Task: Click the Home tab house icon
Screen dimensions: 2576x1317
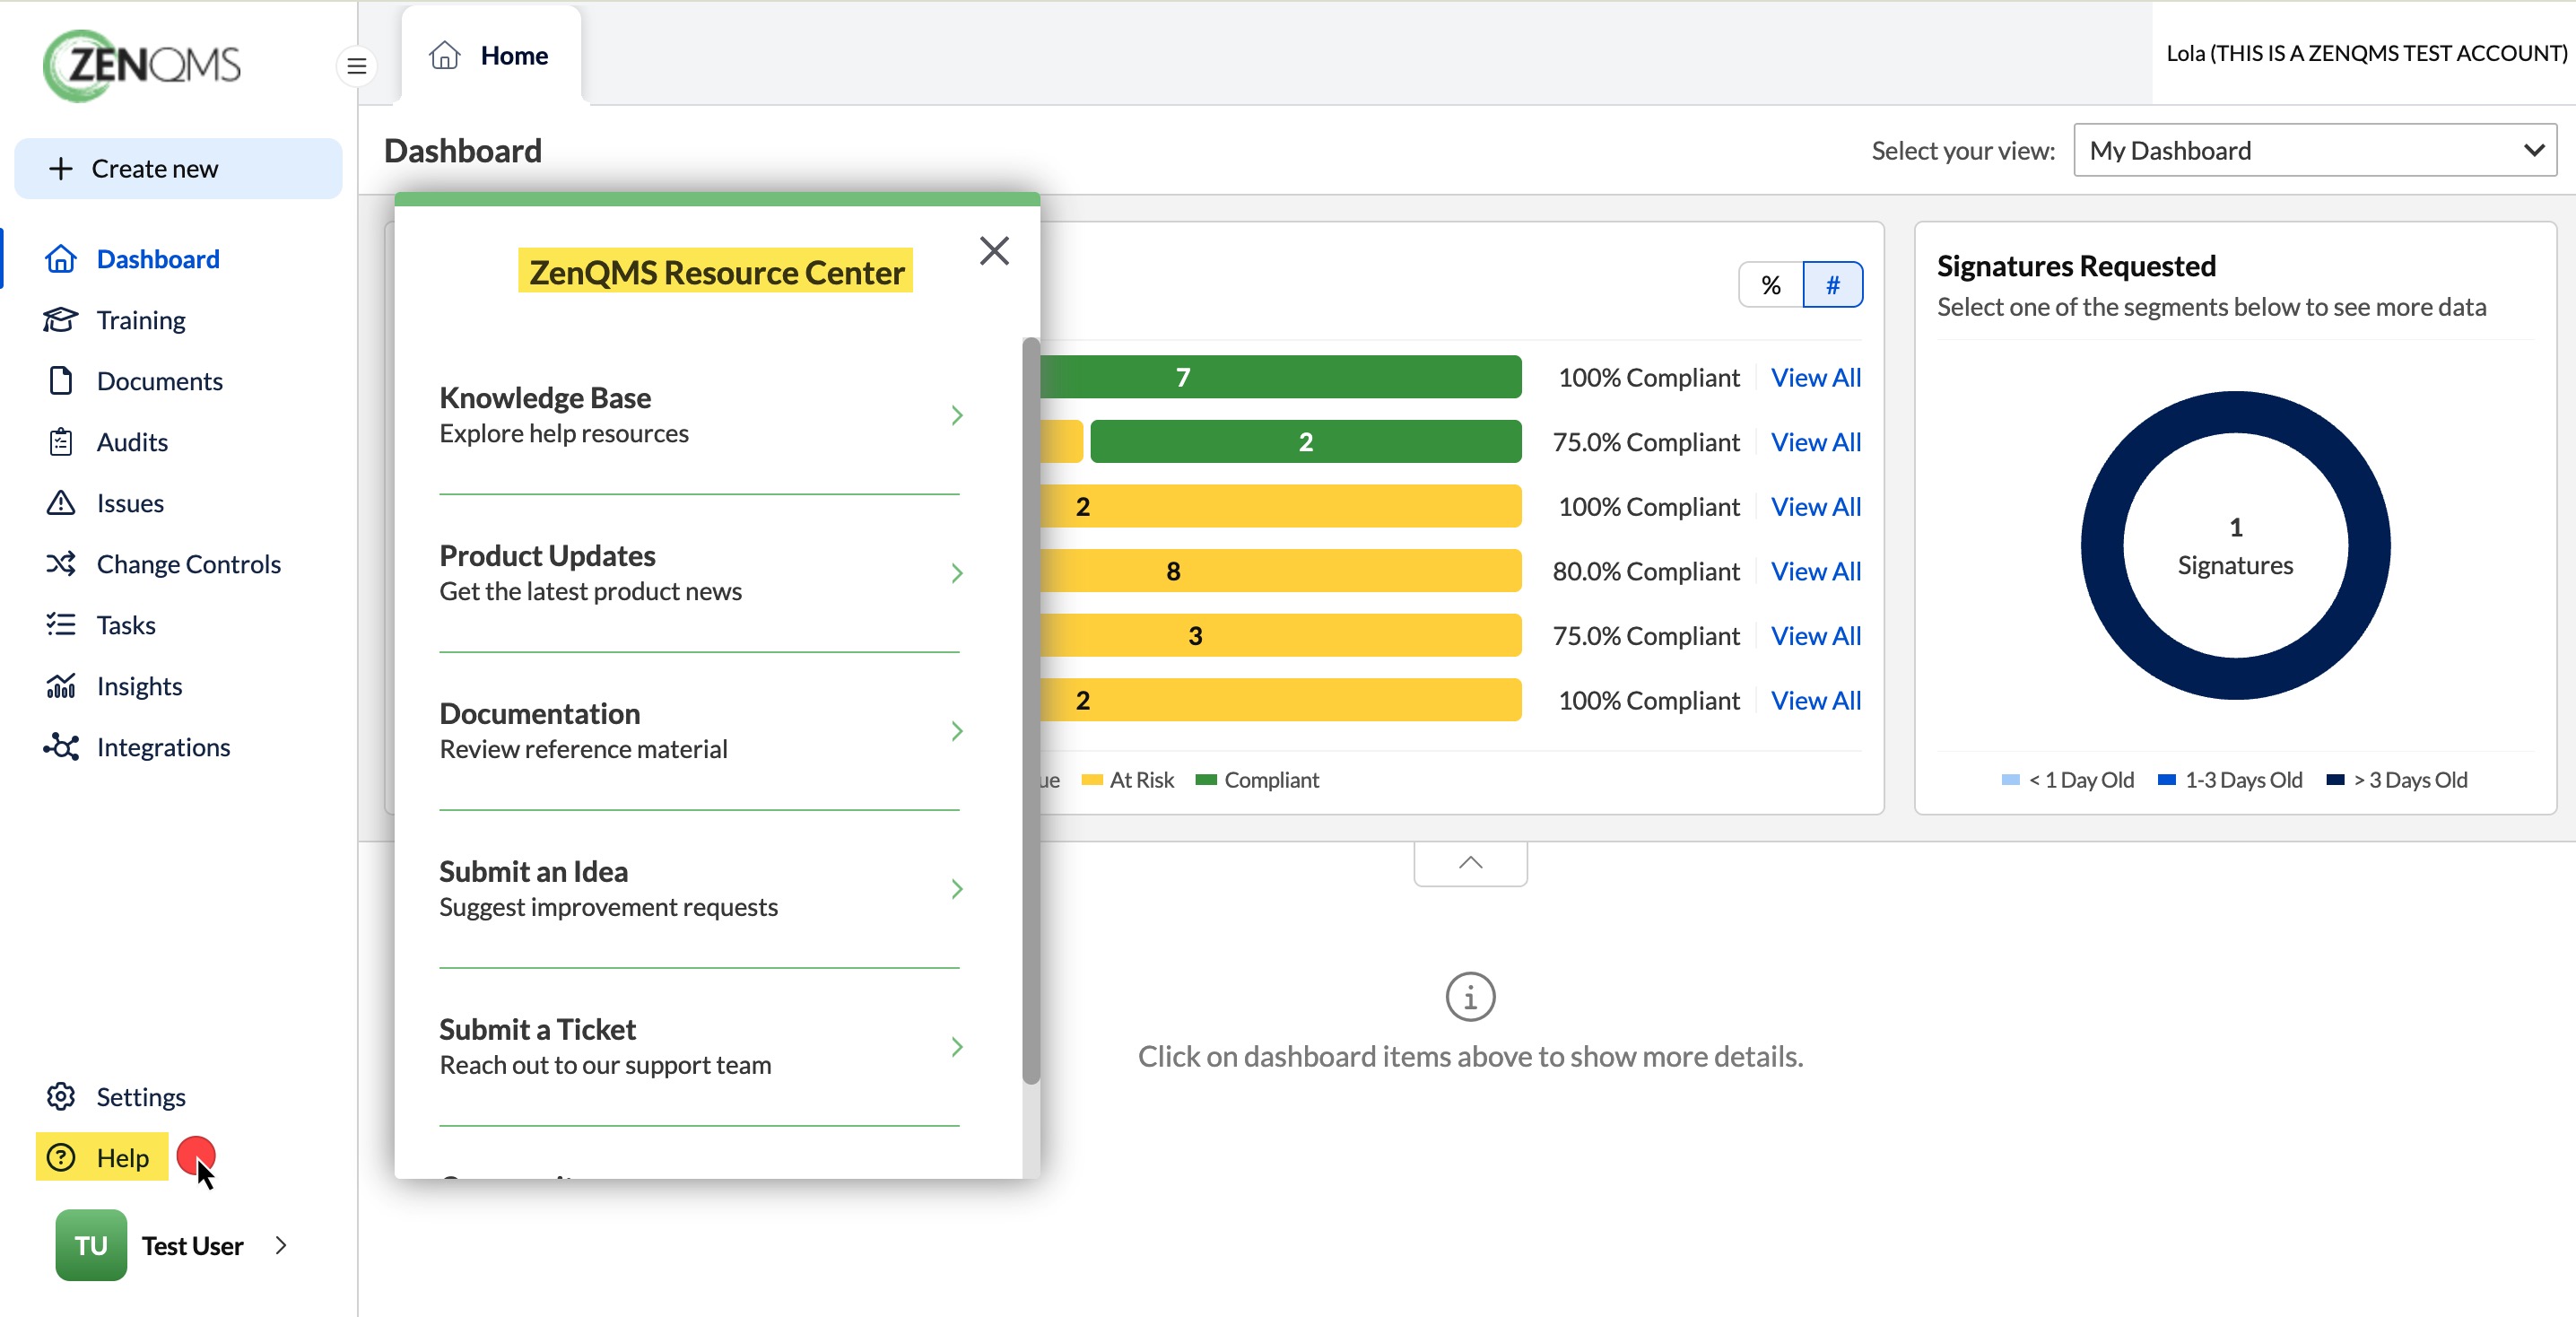Action: [x=445, y=55]
